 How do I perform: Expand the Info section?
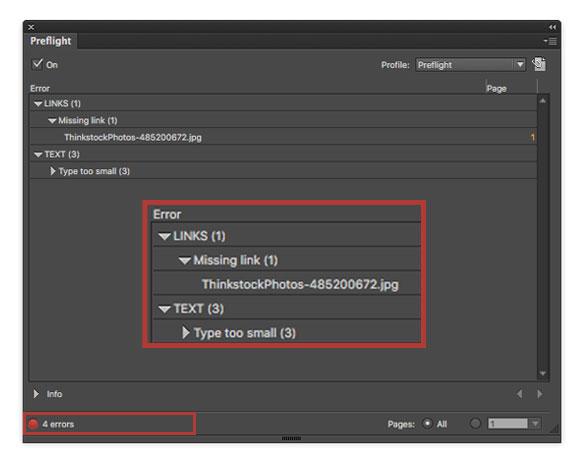point(36,394)
